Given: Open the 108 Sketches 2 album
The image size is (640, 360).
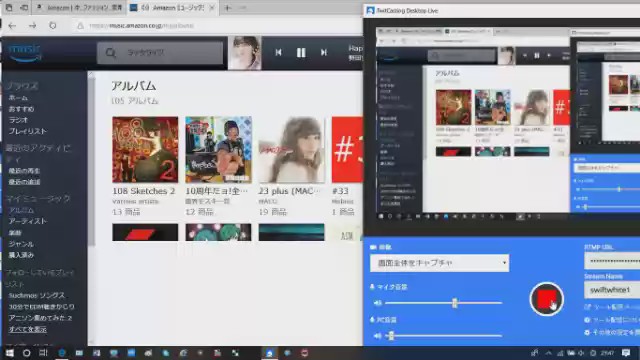Looking at the screenshot, I should pyautogui.click(x=145, y=149).
